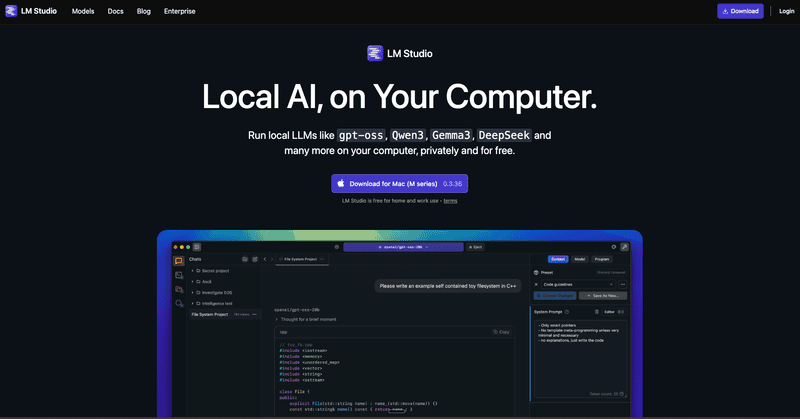Open the Models page from the navbar

pos(83,11)
